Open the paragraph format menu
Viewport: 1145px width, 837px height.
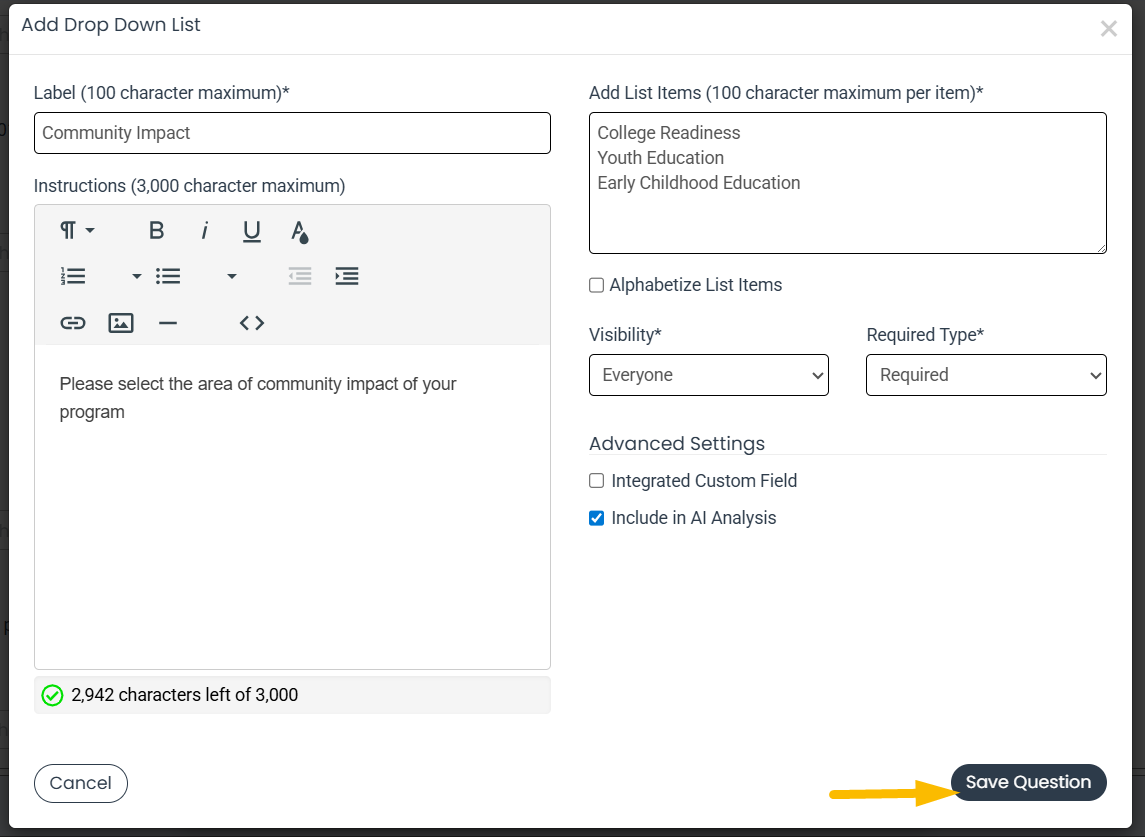pos(77,231)
